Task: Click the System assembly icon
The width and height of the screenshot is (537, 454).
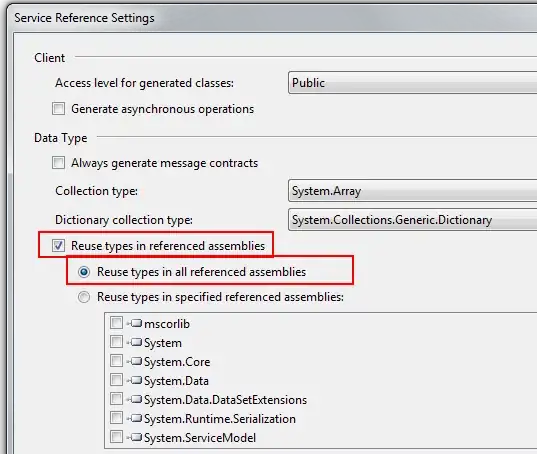Action: (136, 342)
